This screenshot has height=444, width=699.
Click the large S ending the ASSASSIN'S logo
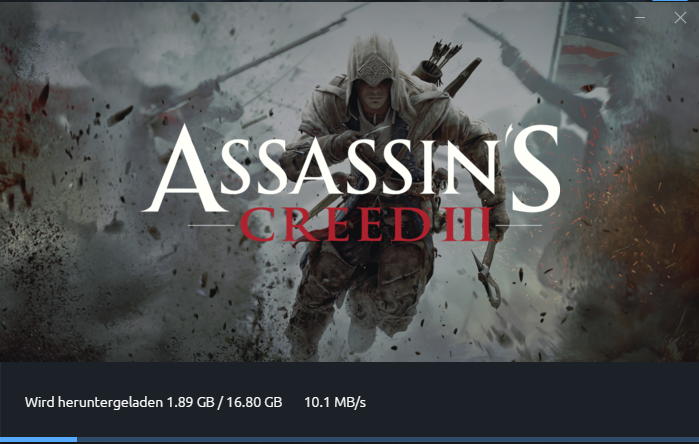pyautogui.click(x=535, y=169)
